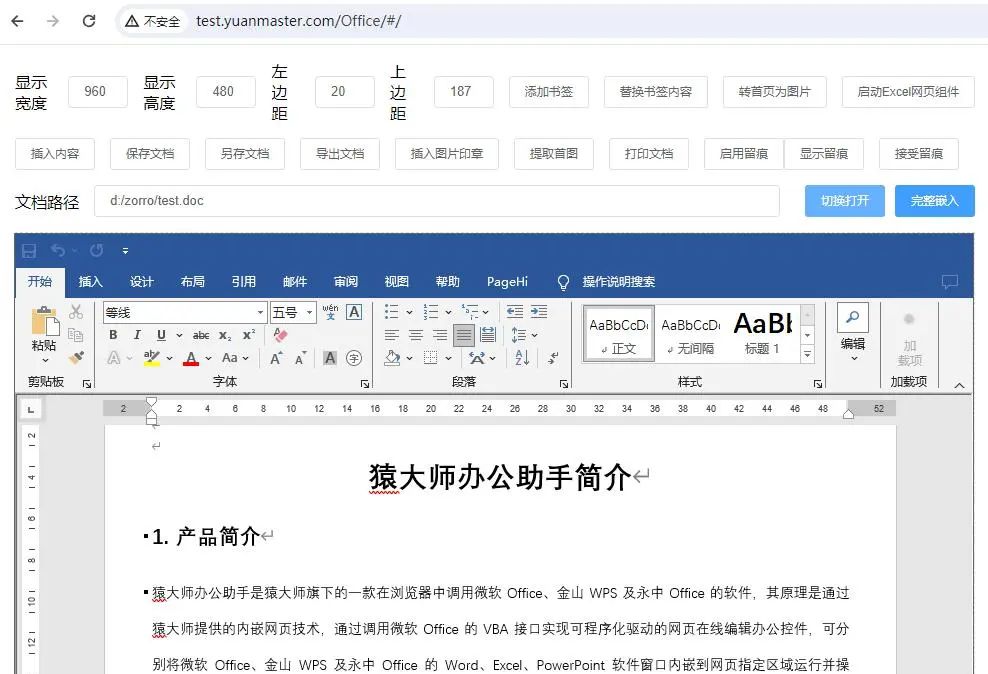Click the 显示宽度 field showing 960

[98, 92]
